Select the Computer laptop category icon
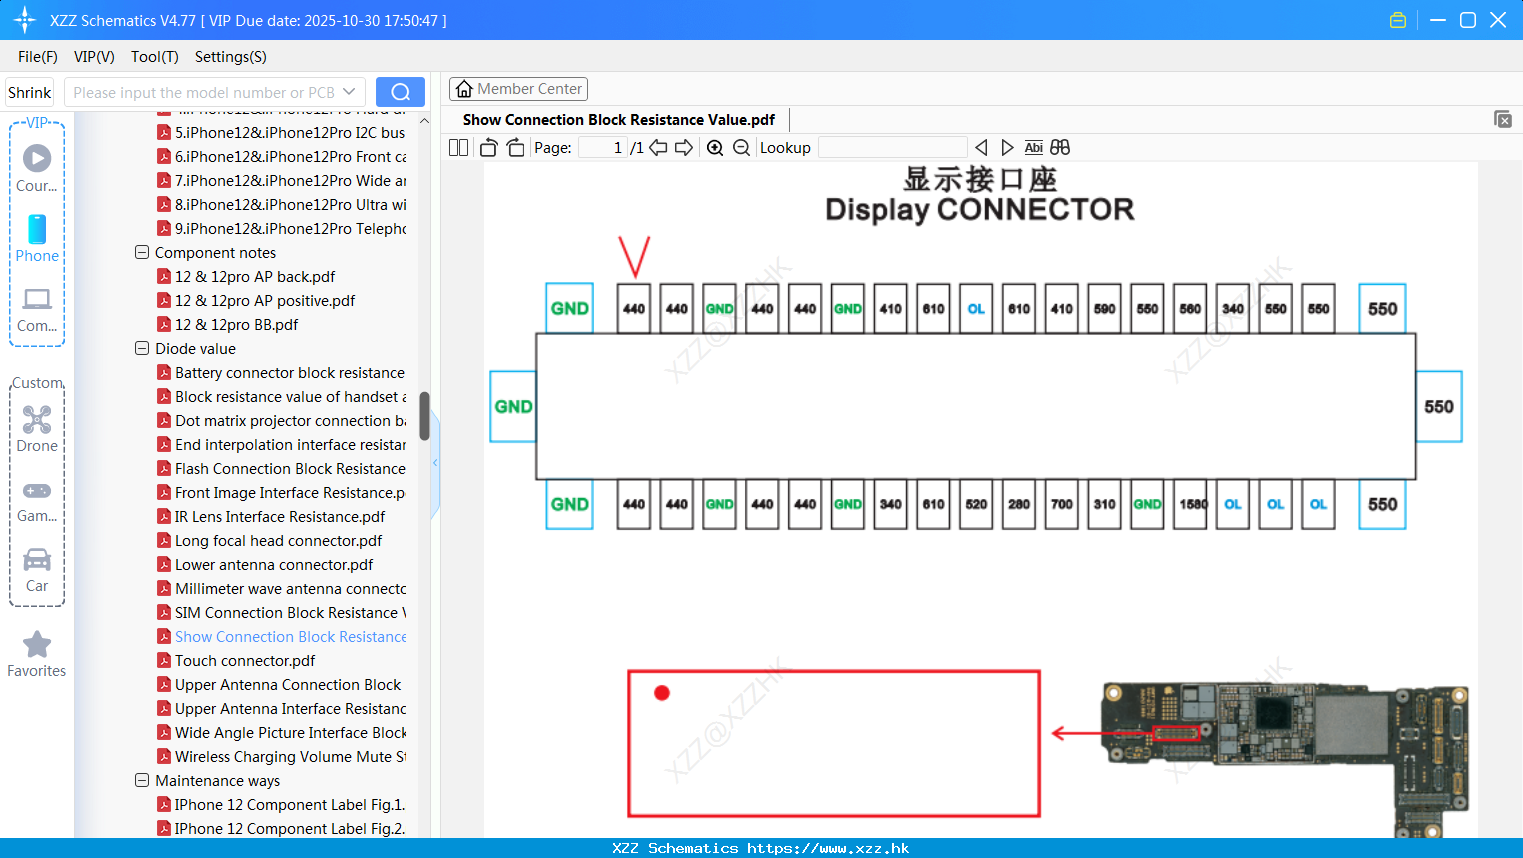This screenshot has height=858, width=1523. tap(37, 299)
